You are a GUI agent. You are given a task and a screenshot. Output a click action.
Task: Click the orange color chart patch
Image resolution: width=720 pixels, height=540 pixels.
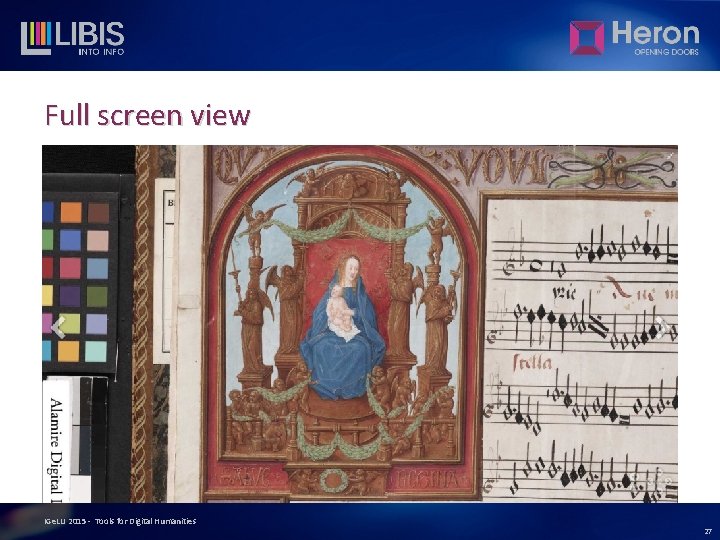tap(71, 213)
